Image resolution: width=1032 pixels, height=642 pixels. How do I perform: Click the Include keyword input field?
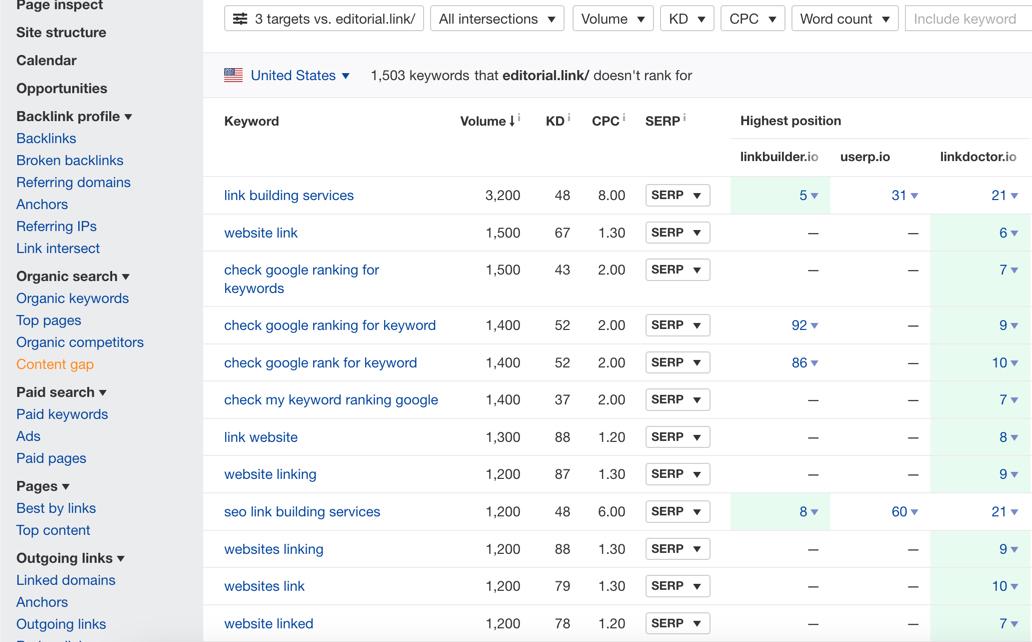tap(968, 19)
